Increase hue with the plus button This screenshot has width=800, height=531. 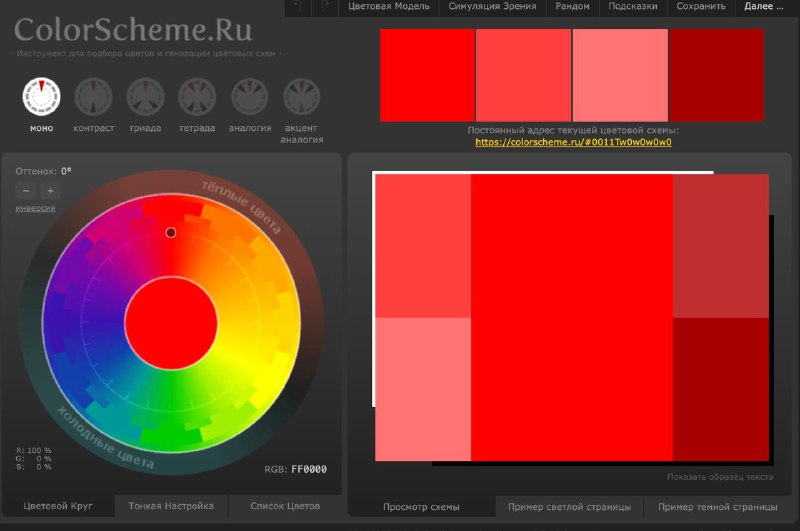click(x=51, y=191)
